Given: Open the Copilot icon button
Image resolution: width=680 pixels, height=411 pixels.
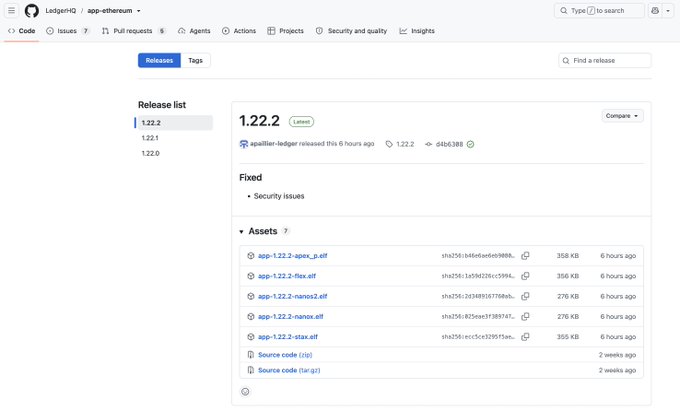Looking at the screenshot, I should pyautogui.click(x=655, y=10).
